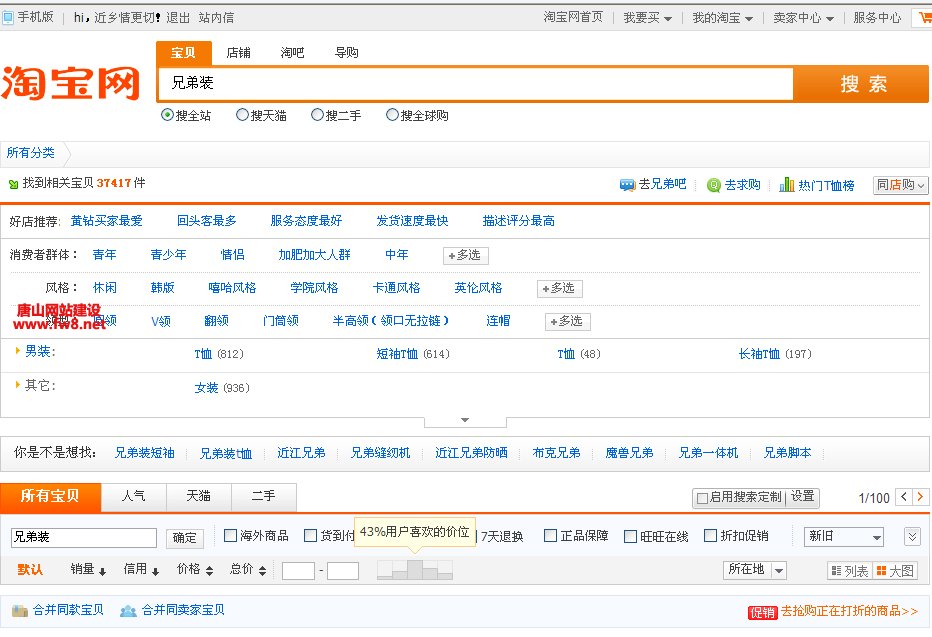
Task: Click the Taobao logo
Action: 70,83
